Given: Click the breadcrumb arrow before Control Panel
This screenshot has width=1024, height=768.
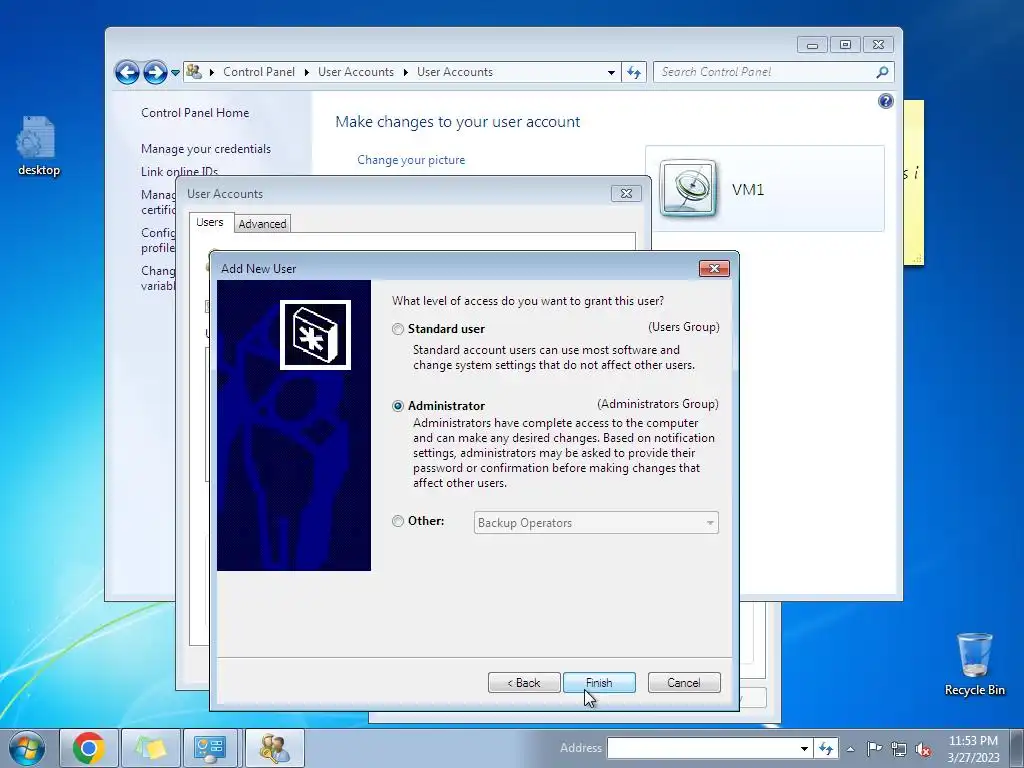Looking at the screenshot, I should coord(212,72).
